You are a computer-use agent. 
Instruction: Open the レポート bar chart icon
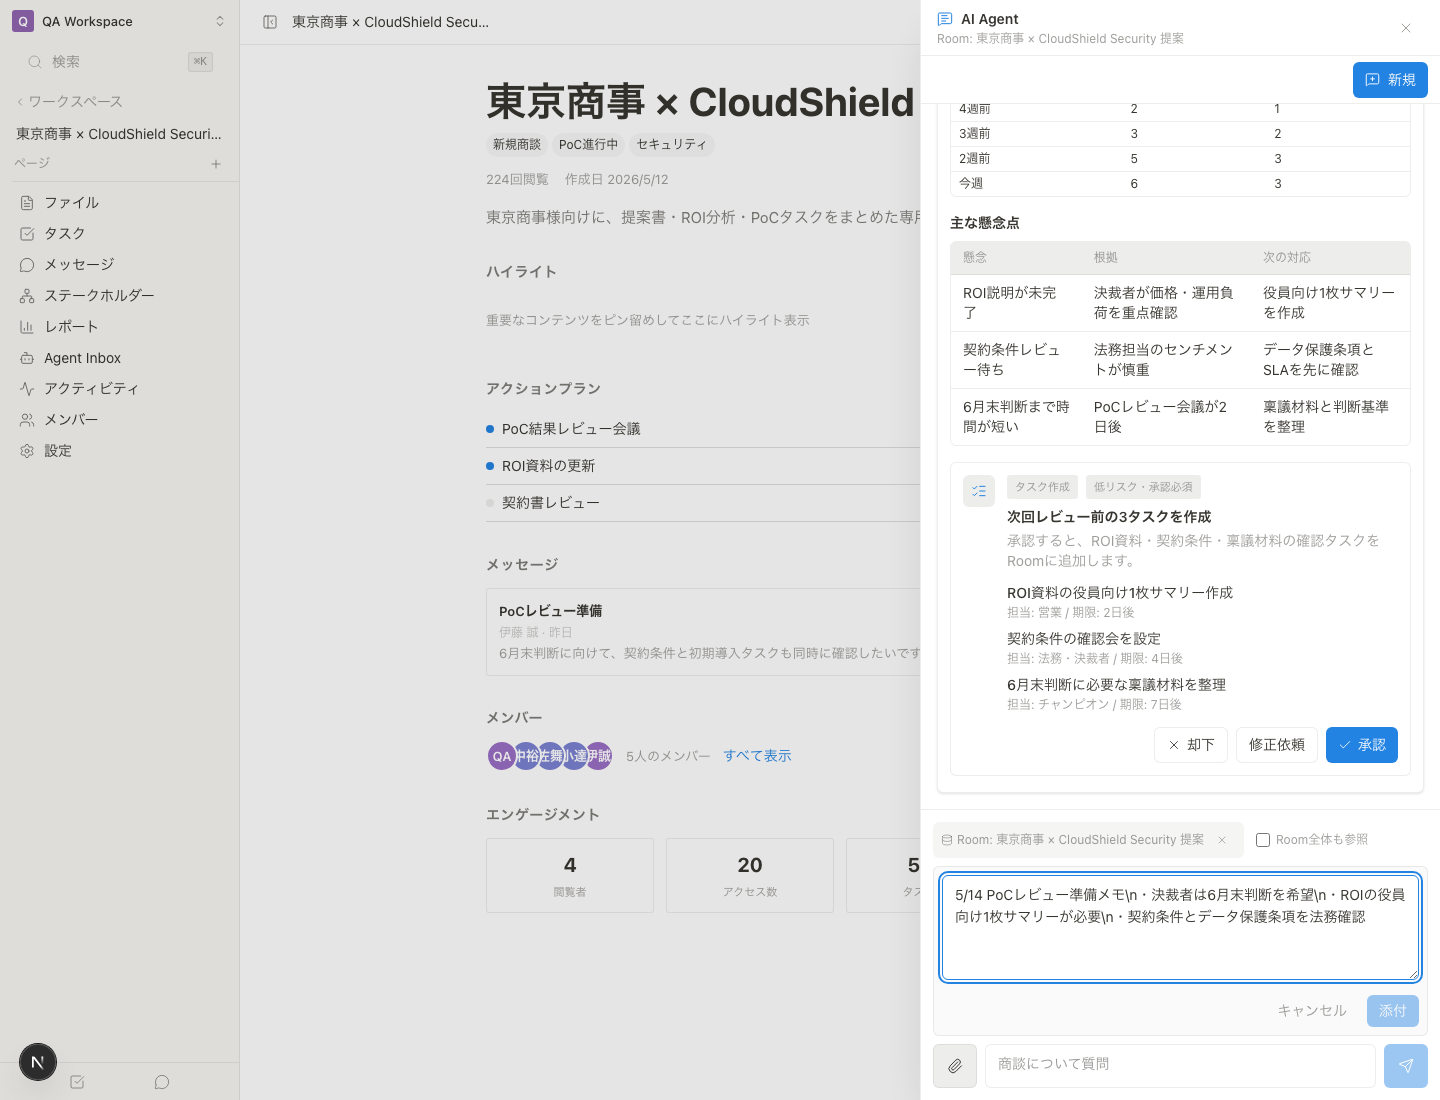point(27,327)
